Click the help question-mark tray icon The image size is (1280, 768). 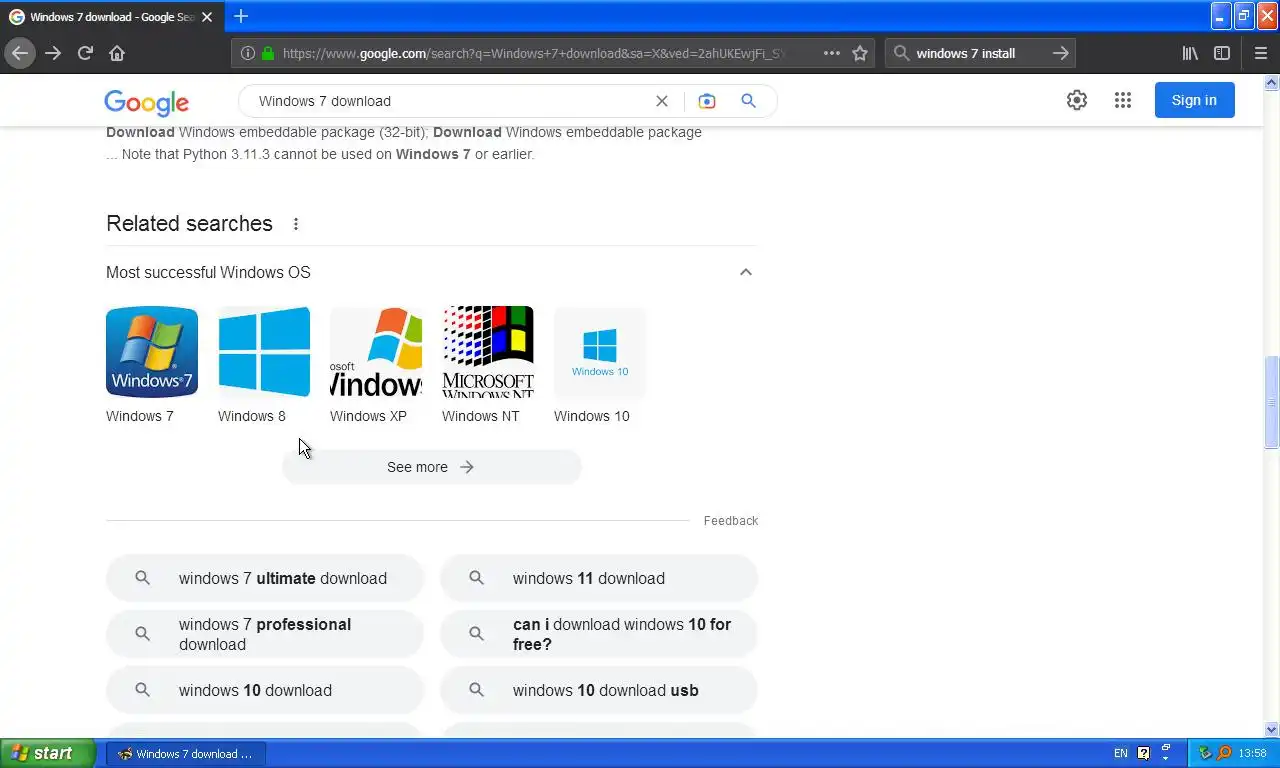(1144, 754)
